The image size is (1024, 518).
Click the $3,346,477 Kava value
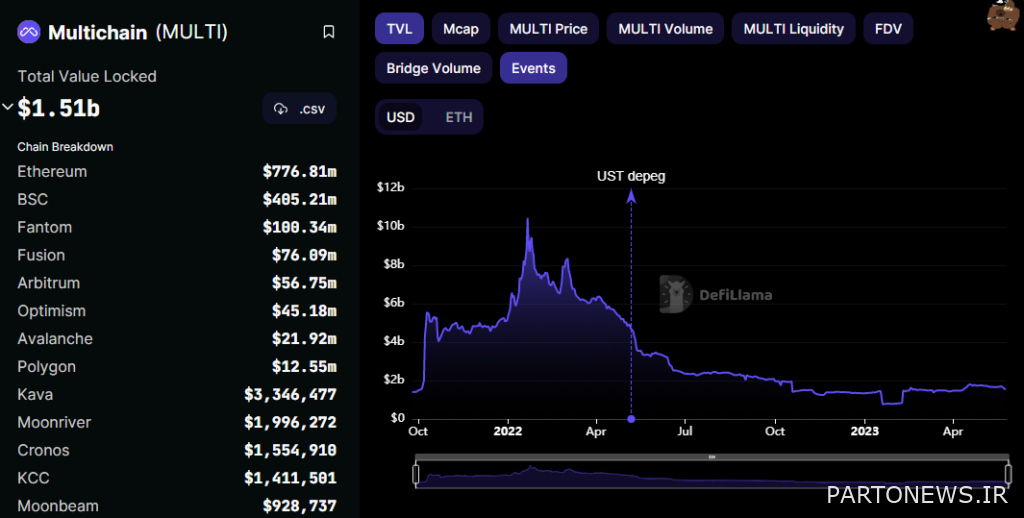tap(291, 395)
